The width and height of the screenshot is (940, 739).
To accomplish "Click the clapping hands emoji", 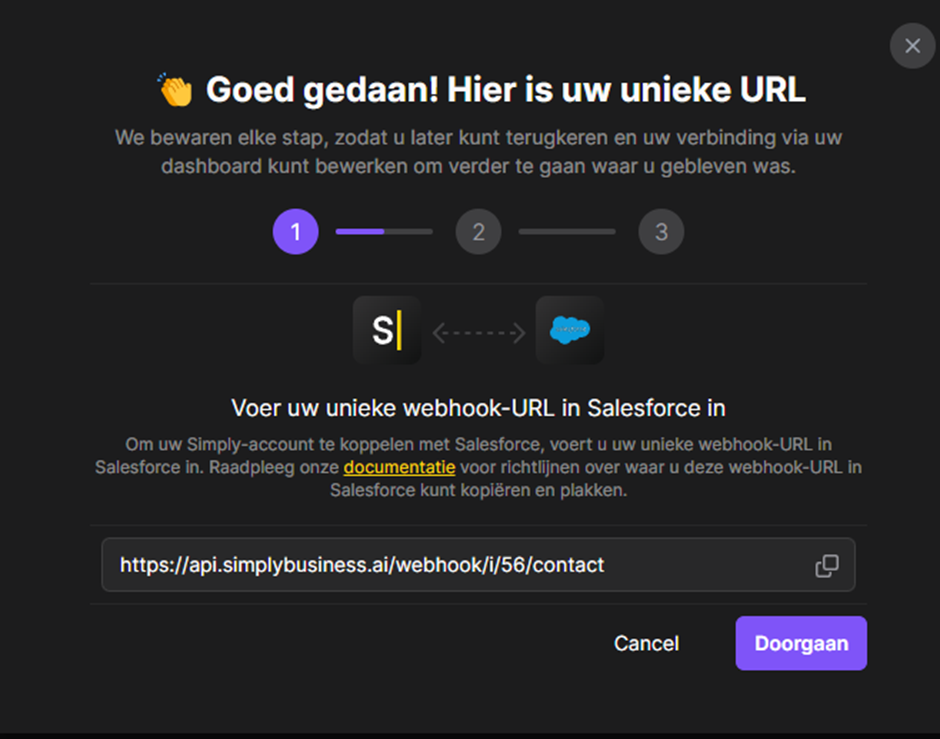I will pyautogui.click(x=175, y=90).
